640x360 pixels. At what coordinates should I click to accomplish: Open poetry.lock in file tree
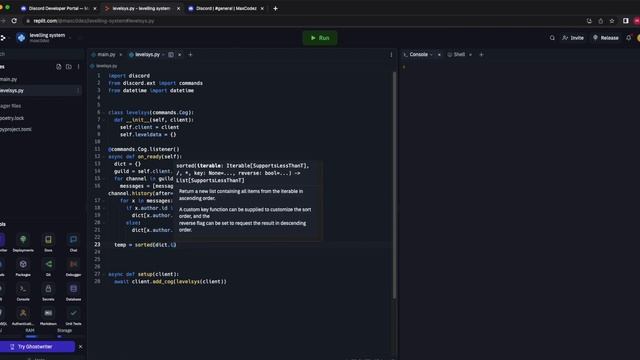[12, 118]
